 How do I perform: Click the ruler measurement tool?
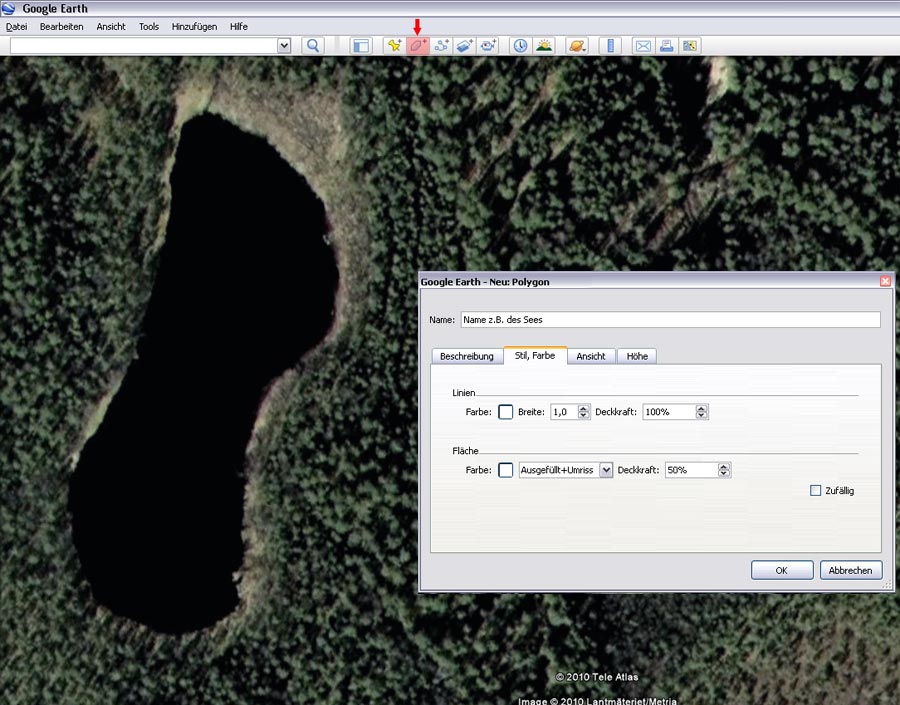611,45
